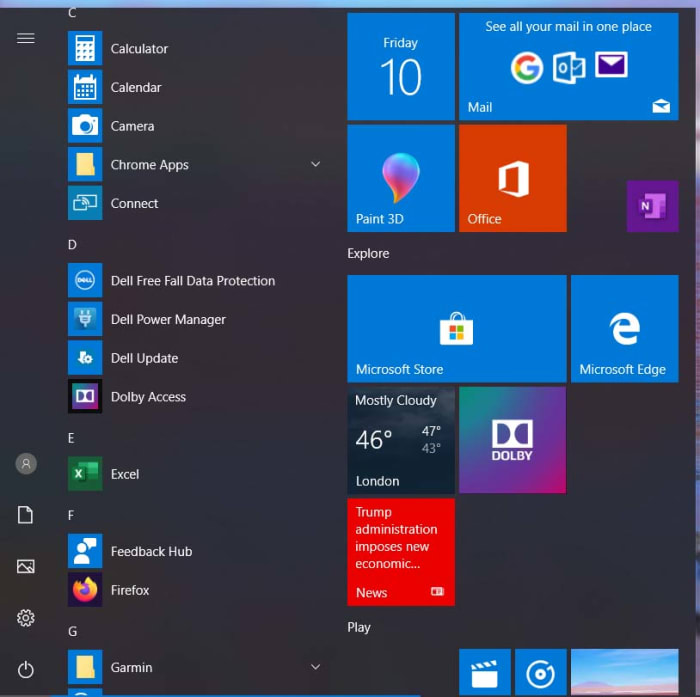Click the letter D section header
Screen dimensions: 700x697
point(72,244)
